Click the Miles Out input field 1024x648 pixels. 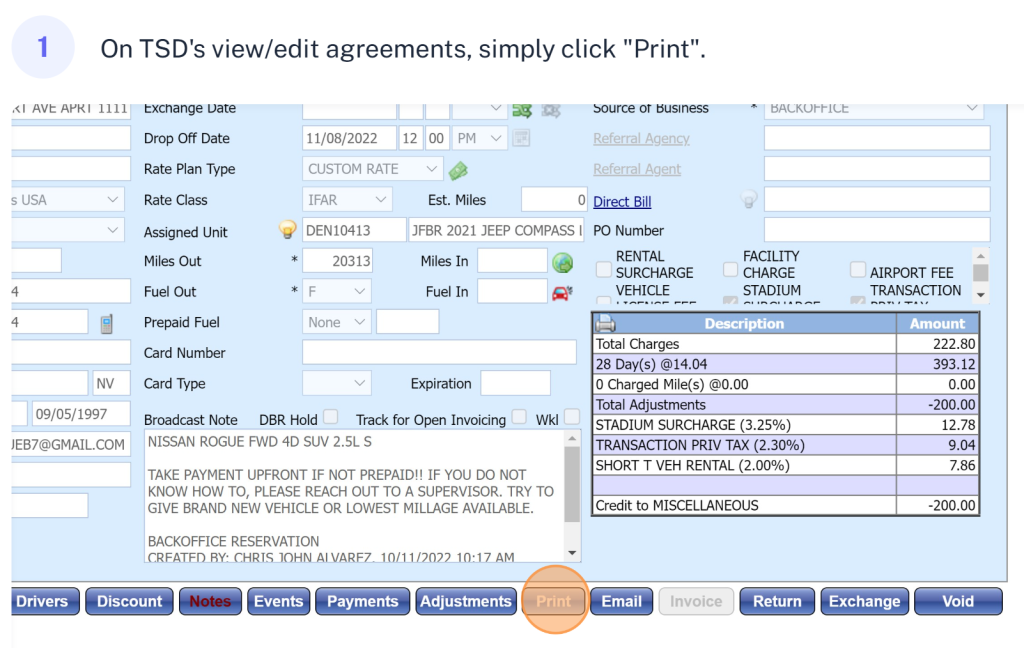click(338, 261)
